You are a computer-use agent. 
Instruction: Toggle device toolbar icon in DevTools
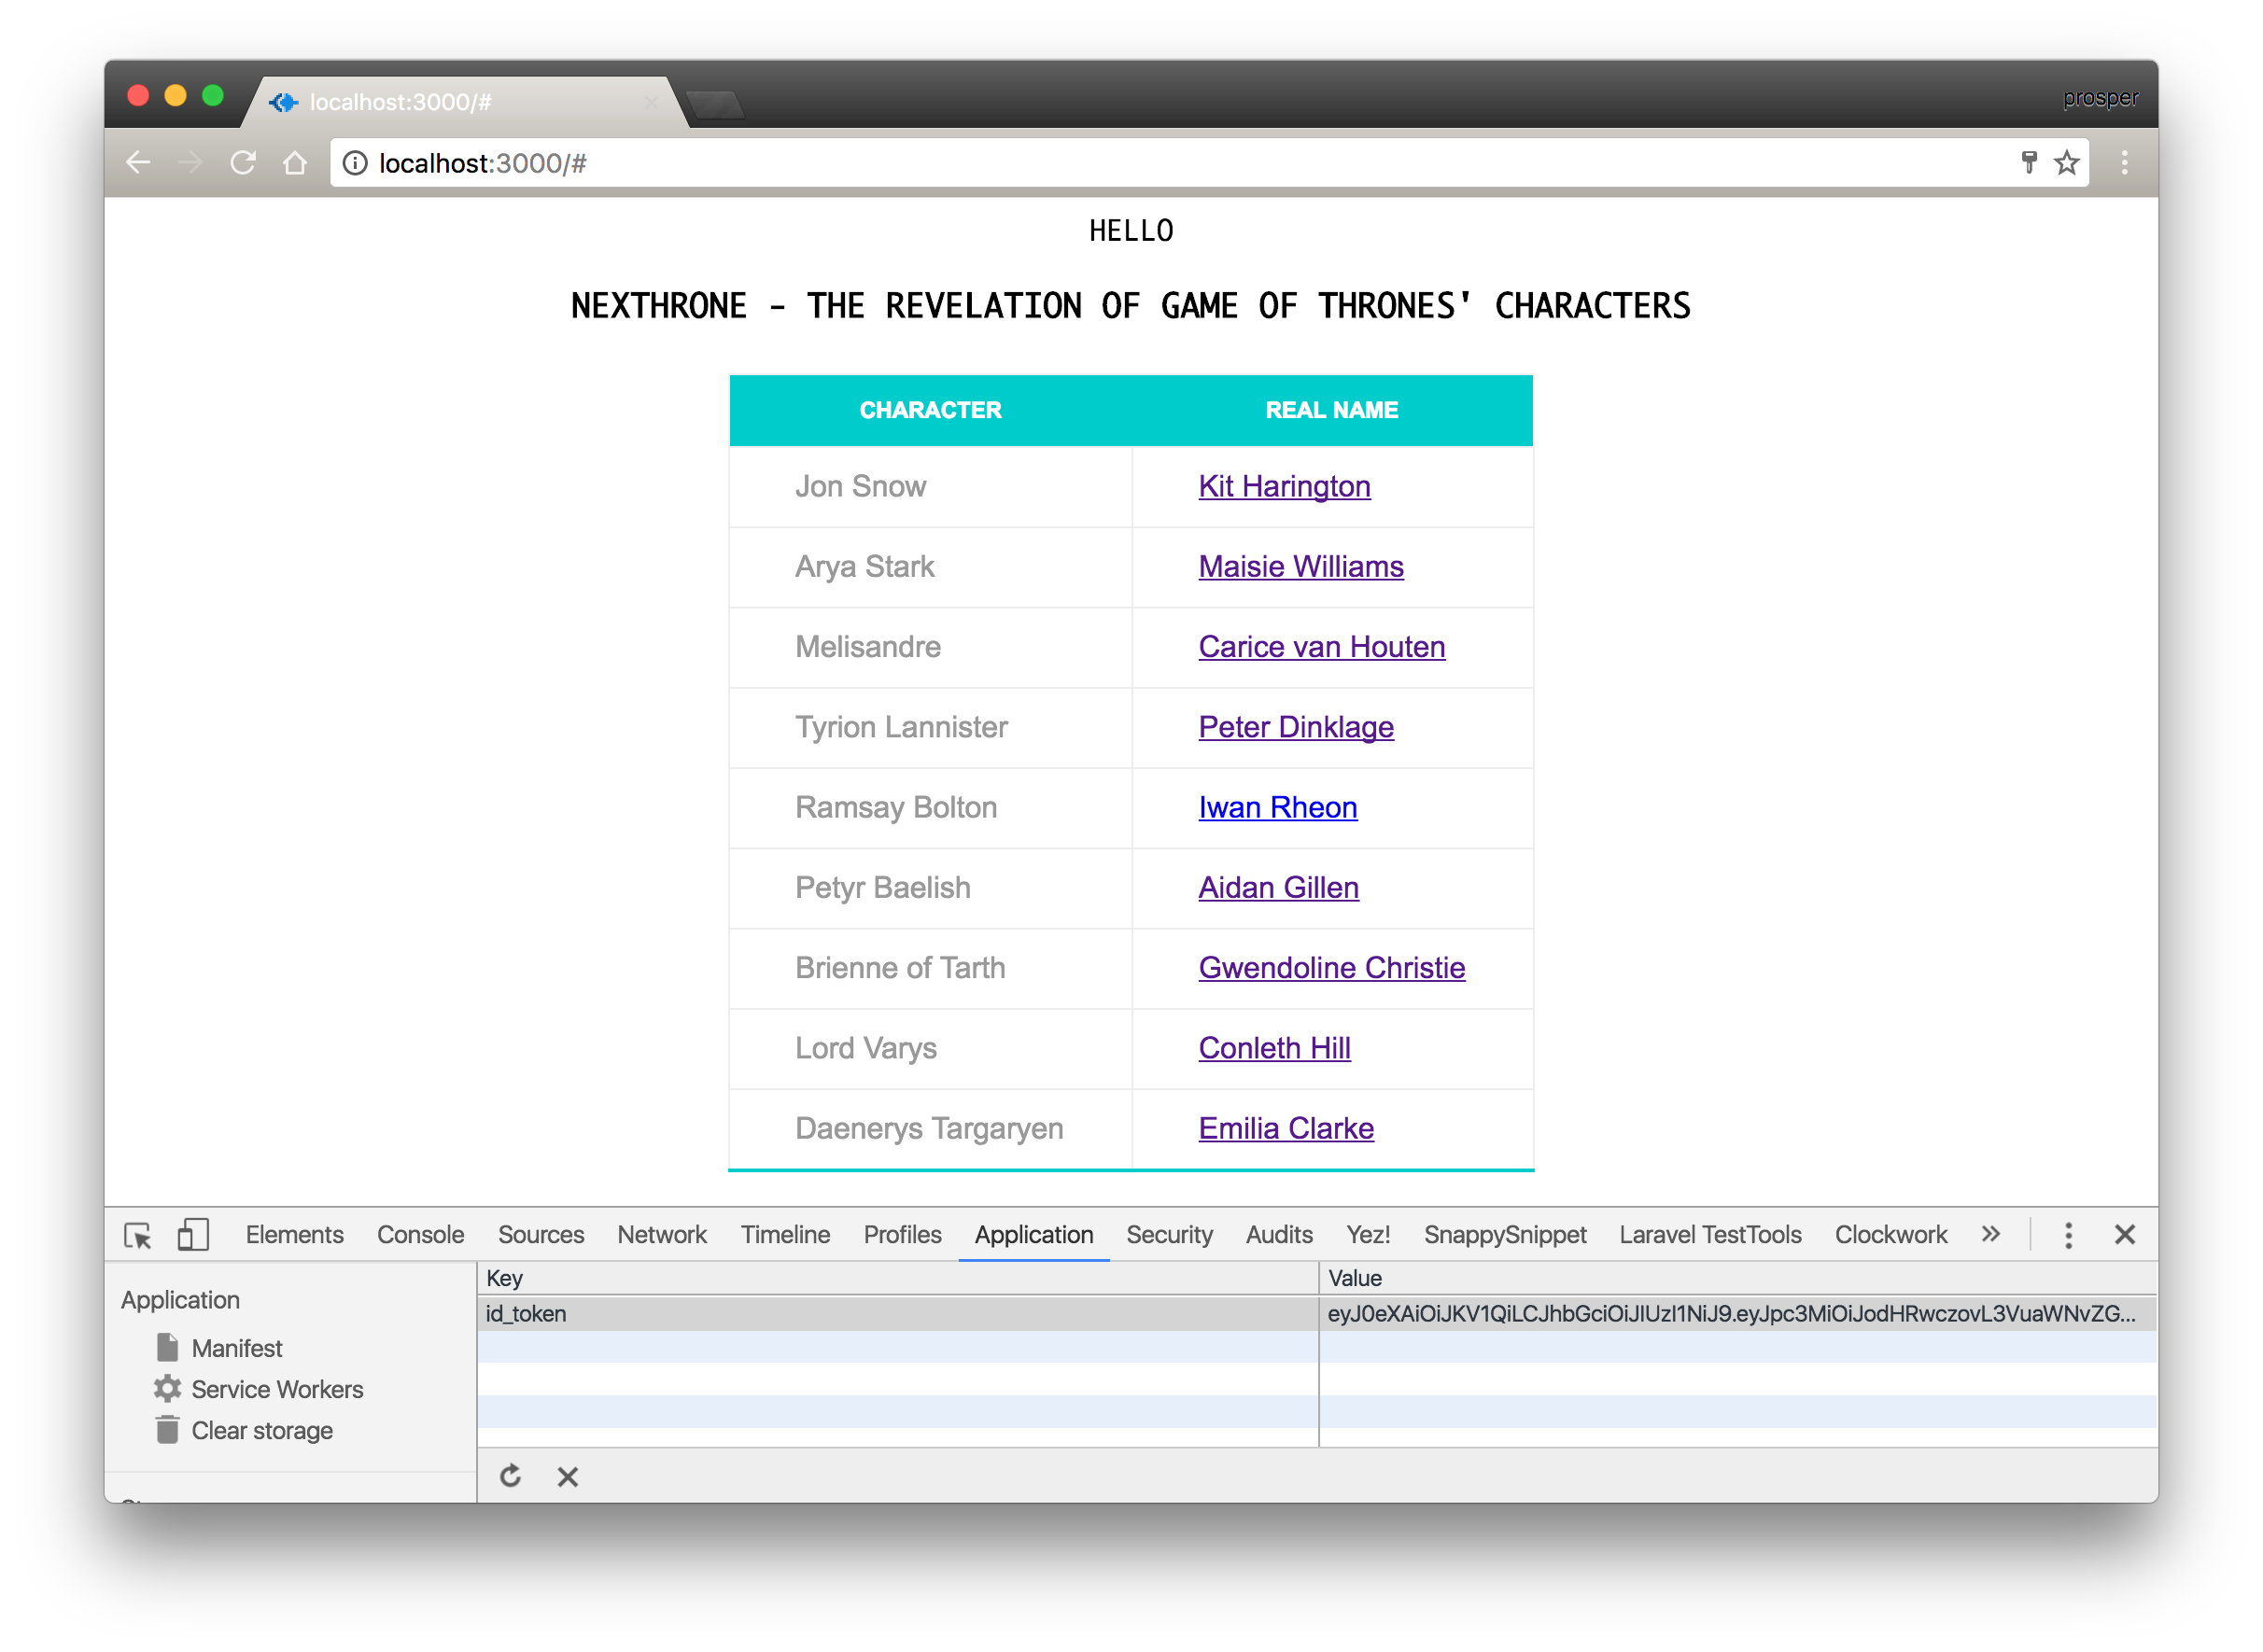point(193,1235)
